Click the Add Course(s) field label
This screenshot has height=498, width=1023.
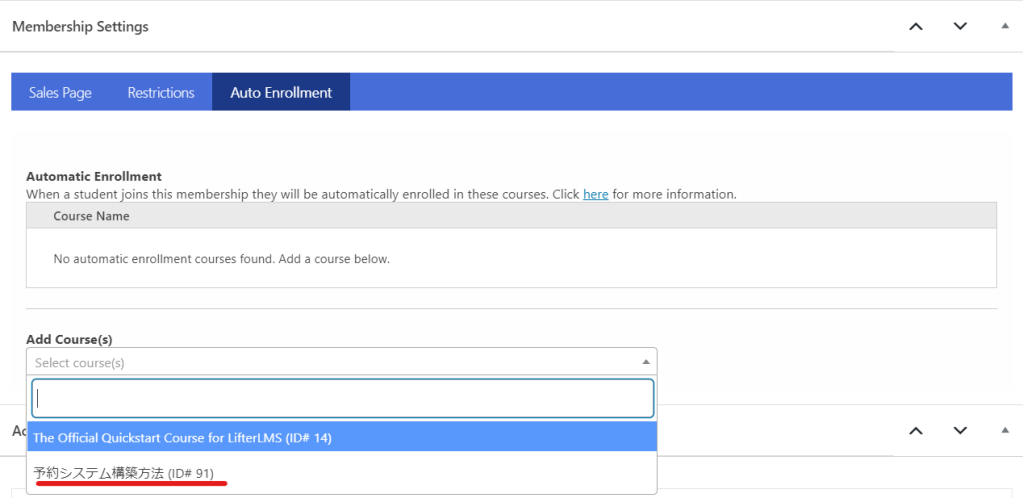click(x=69, y=340)
